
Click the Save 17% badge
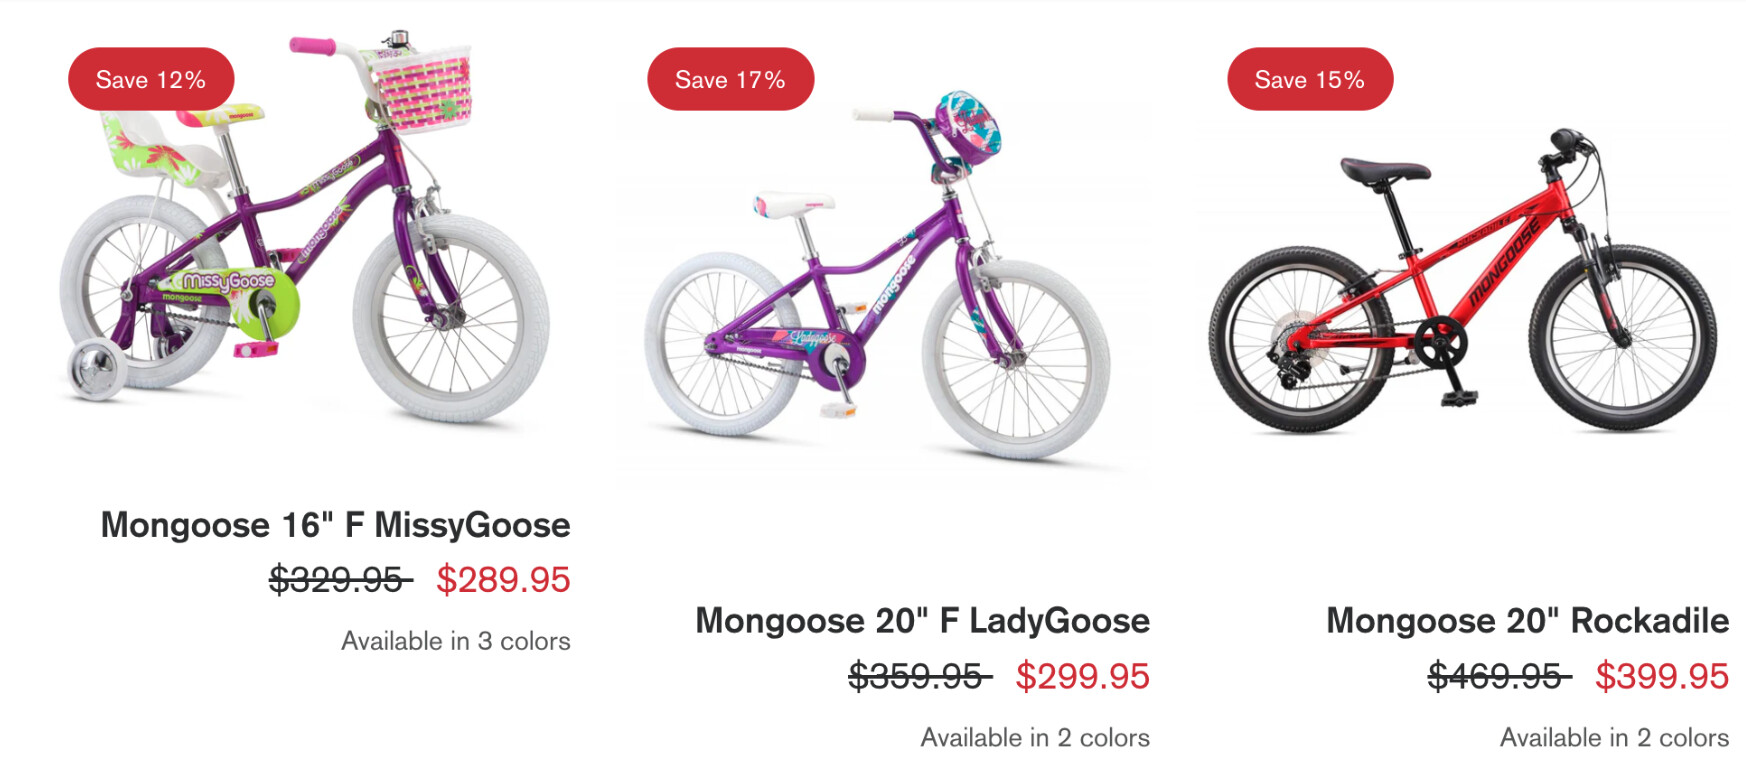click(x=730, y=79)
